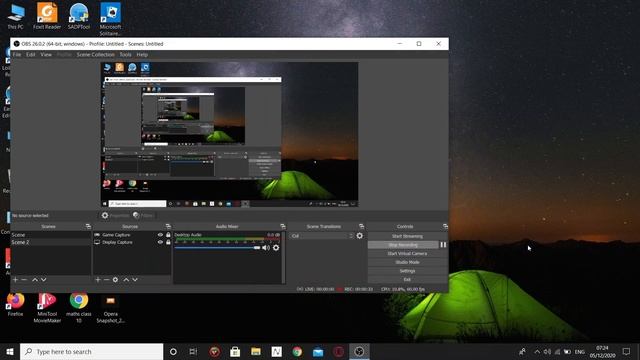Open the Opera Snapshot desktop file
This screenshot has height=360, width=640.
coord(110,308)
